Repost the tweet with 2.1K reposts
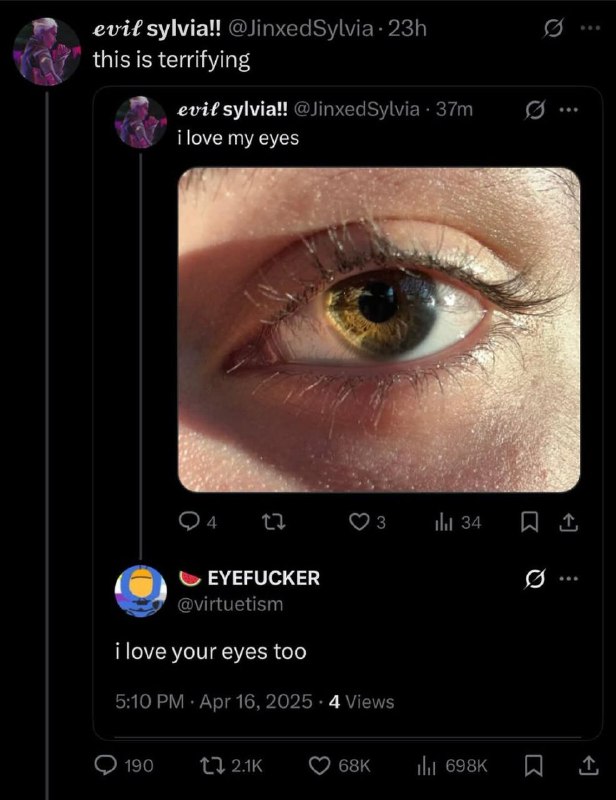 208,765
